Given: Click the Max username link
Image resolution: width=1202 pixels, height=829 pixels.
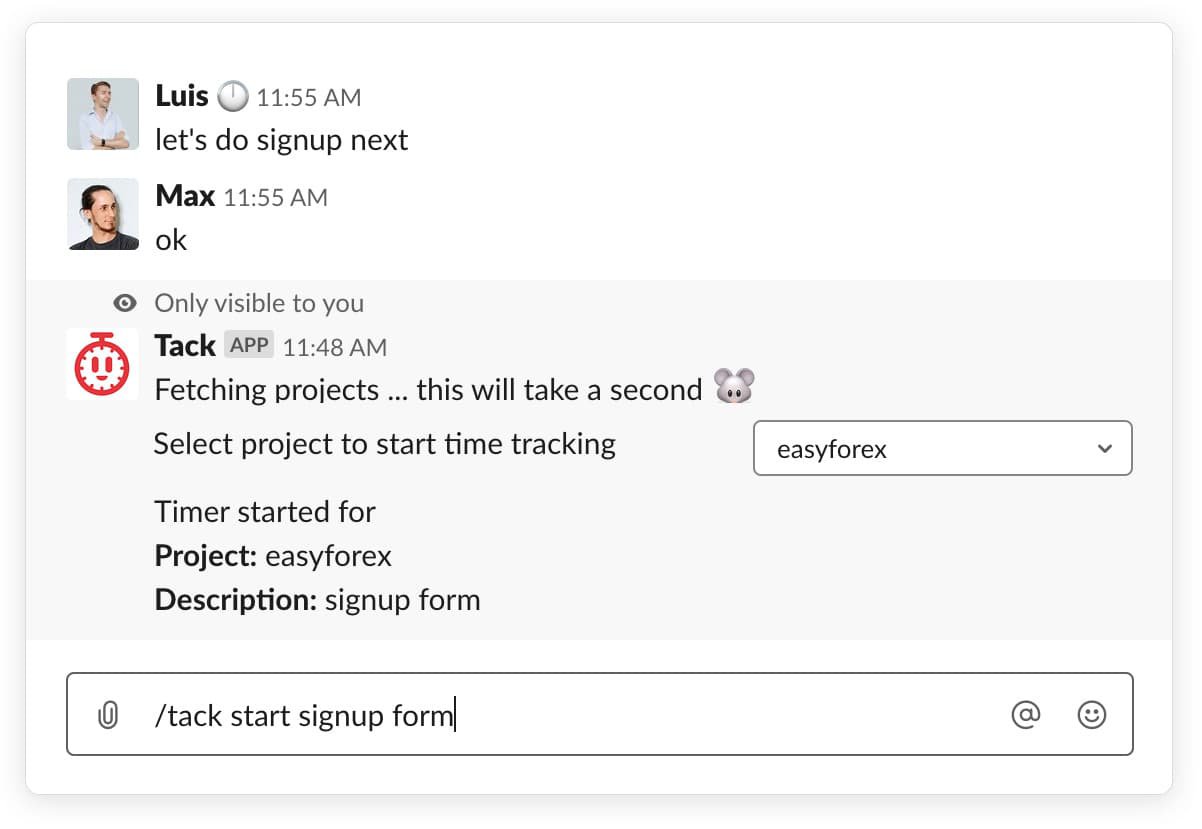Looking at the screenshot, I should (x=185, y=196).
